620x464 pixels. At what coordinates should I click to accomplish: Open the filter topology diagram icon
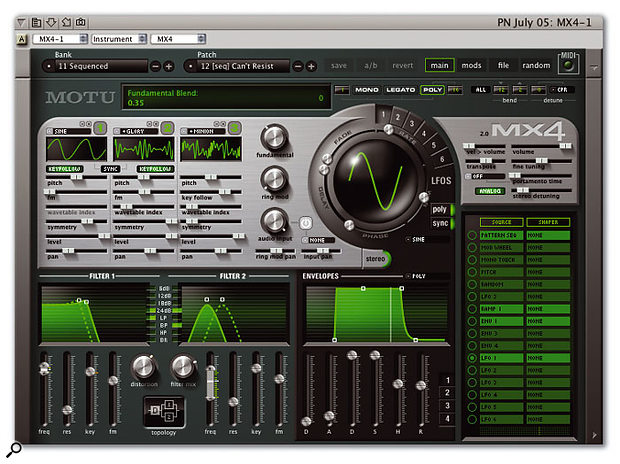(x=164, y=411)
